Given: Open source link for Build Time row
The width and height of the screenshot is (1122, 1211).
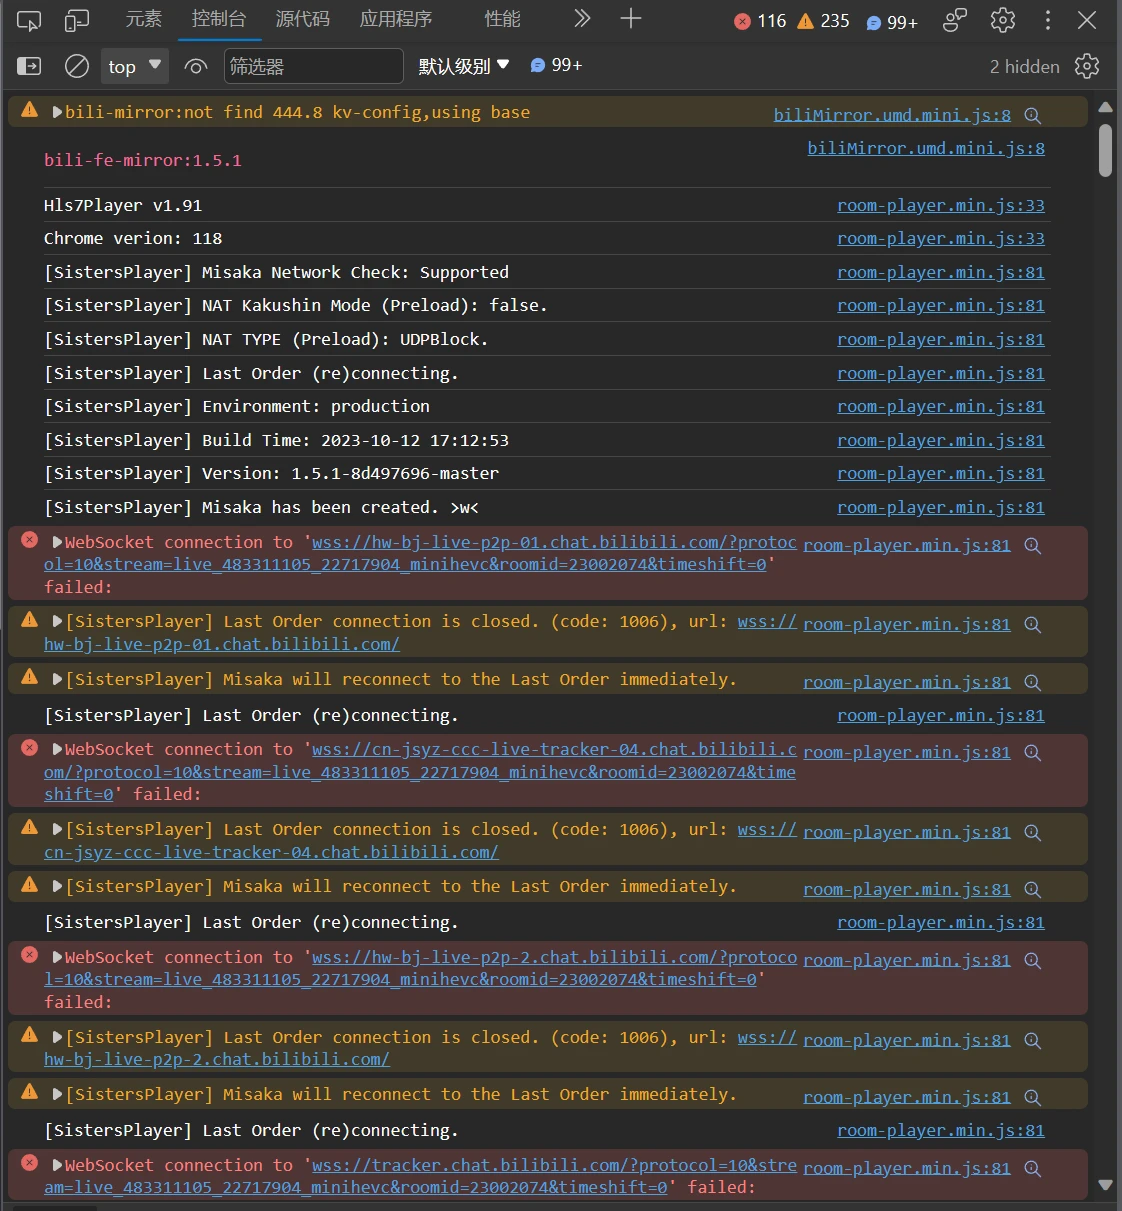Looking at the screenshot, I should [x=941, y=440].
